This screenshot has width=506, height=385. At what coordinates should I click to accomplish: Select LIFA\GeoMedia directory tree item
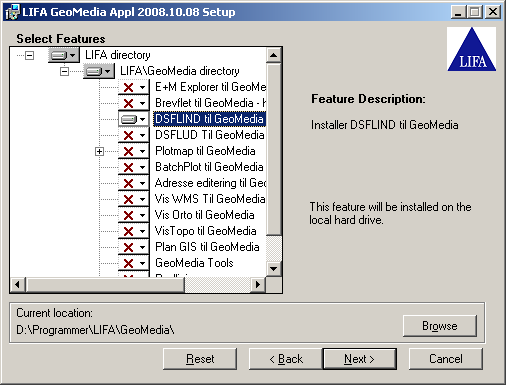click(x=180, y=71)
